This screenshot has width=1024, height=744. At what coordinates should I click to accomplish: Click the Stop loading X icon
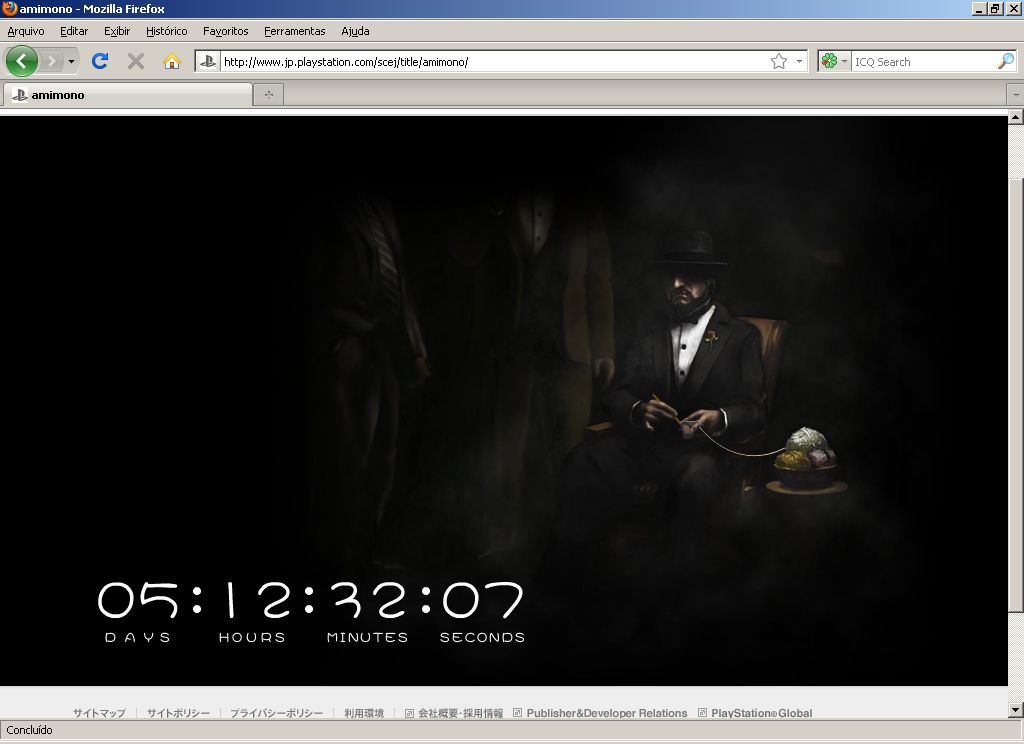pyautogui.click(x=136, y=61)
